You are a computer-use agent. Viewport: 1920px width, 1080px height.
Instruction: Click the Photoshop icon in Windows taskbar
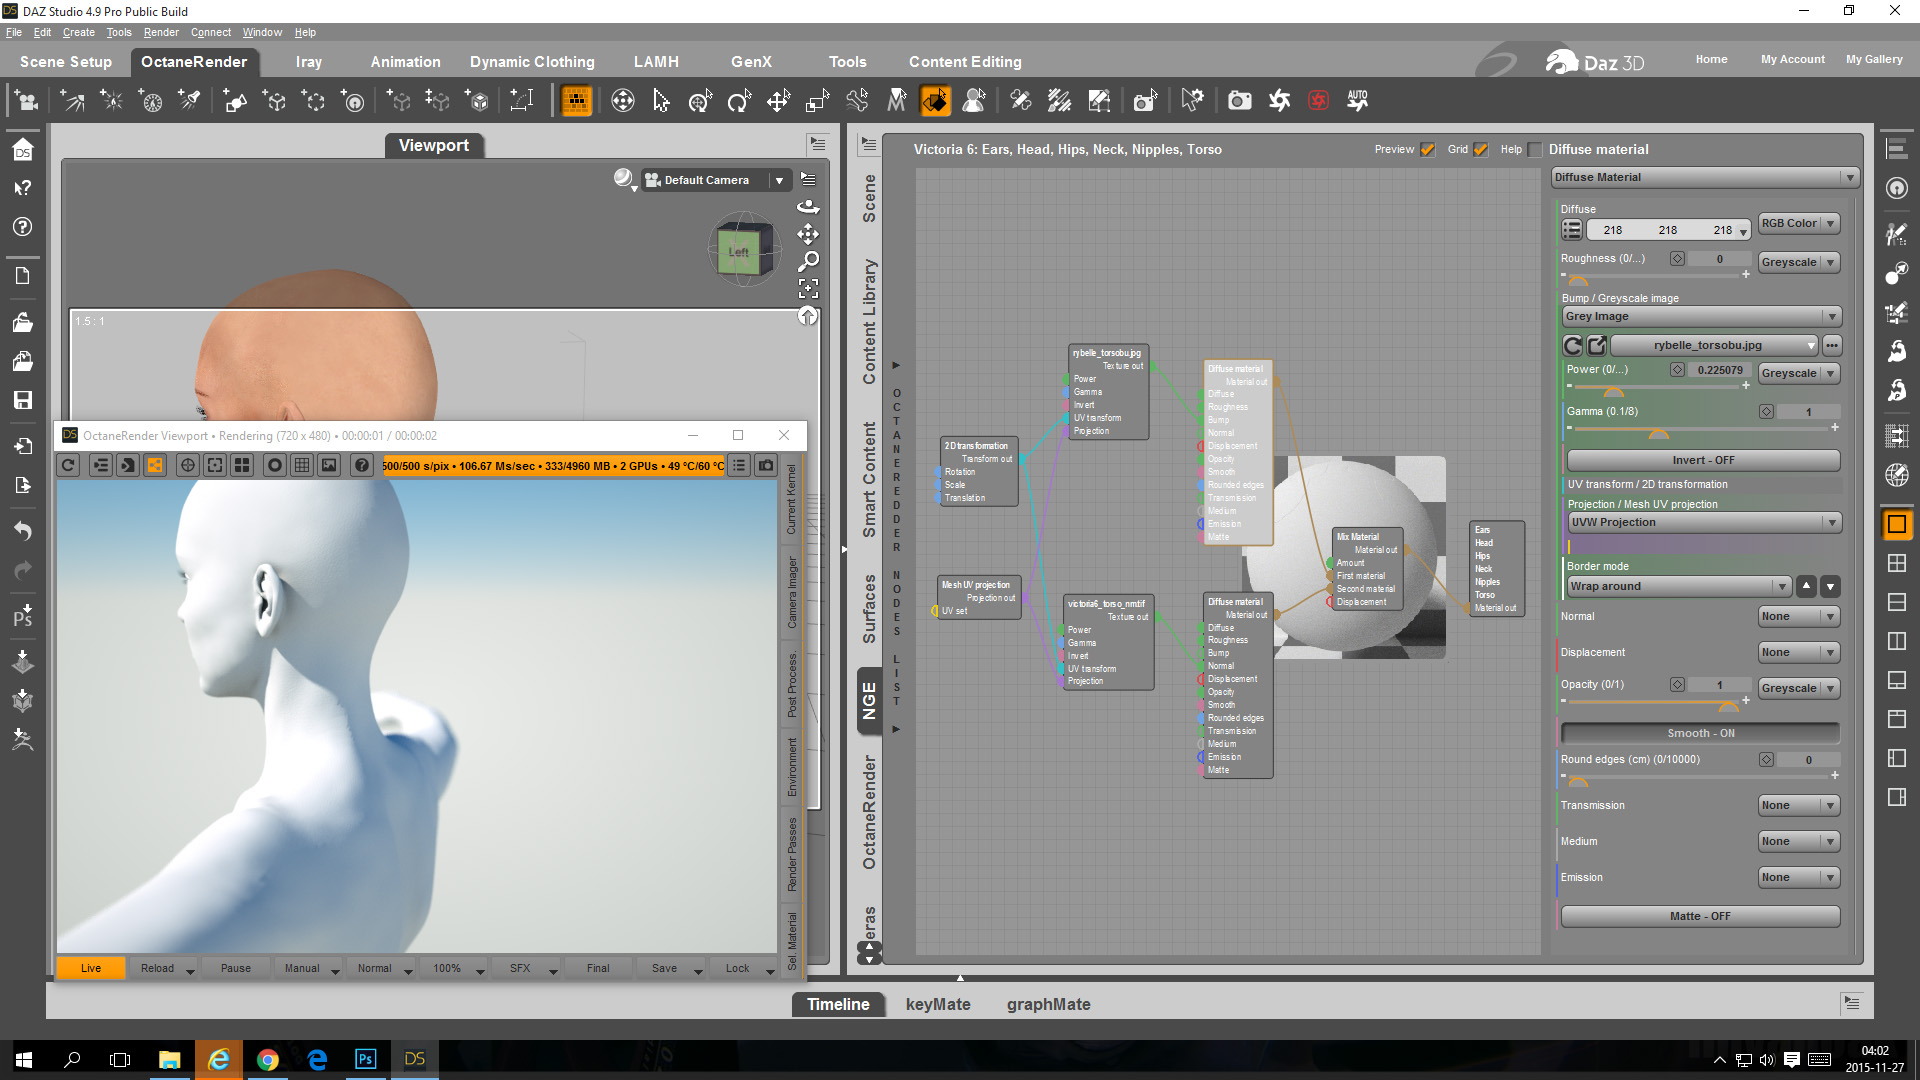point(365,1059)
